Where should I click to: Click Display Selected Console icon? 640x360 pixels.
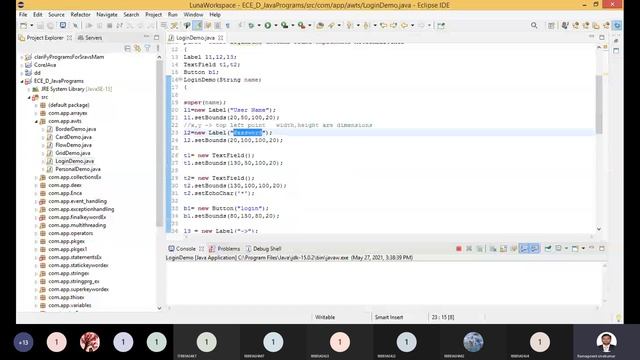[x=558, y=249]
